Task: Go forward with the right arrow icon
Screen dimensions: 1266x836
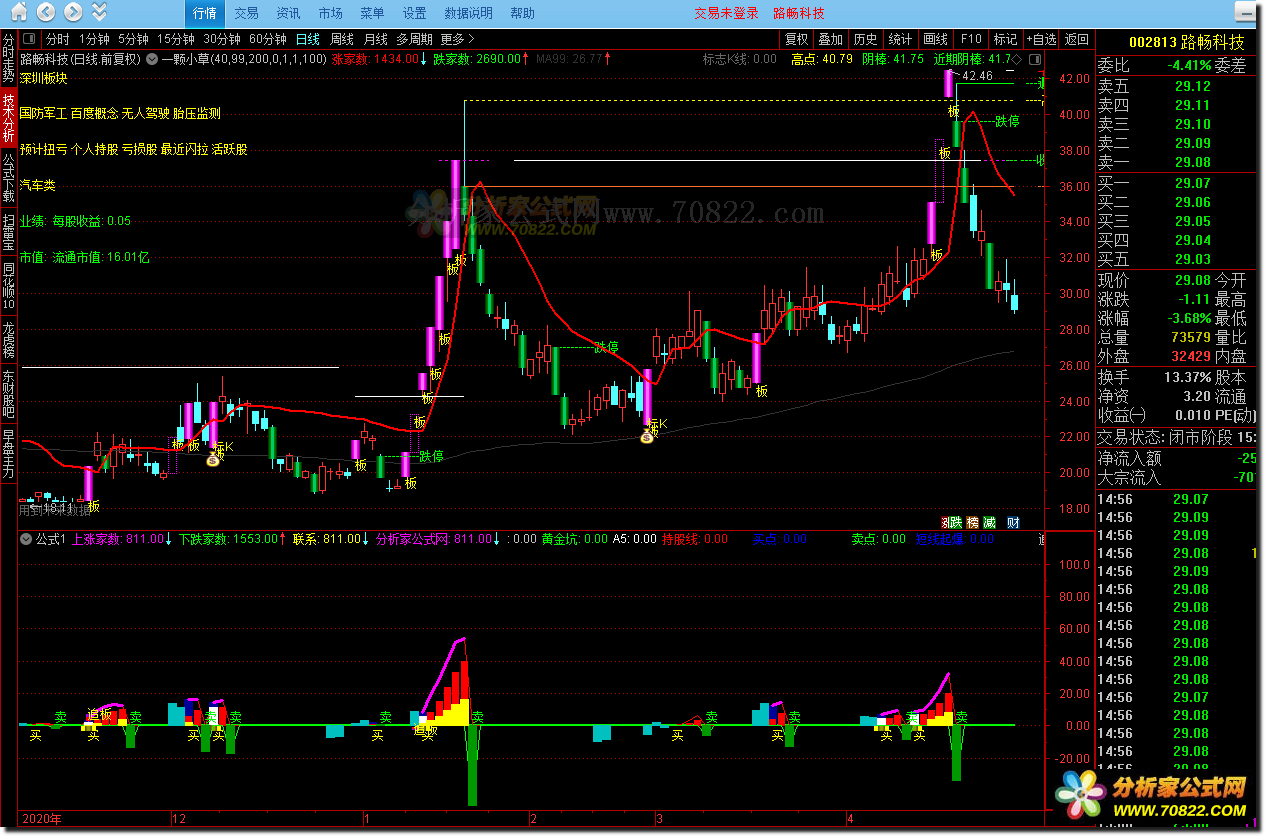Action: click(72, 13)
